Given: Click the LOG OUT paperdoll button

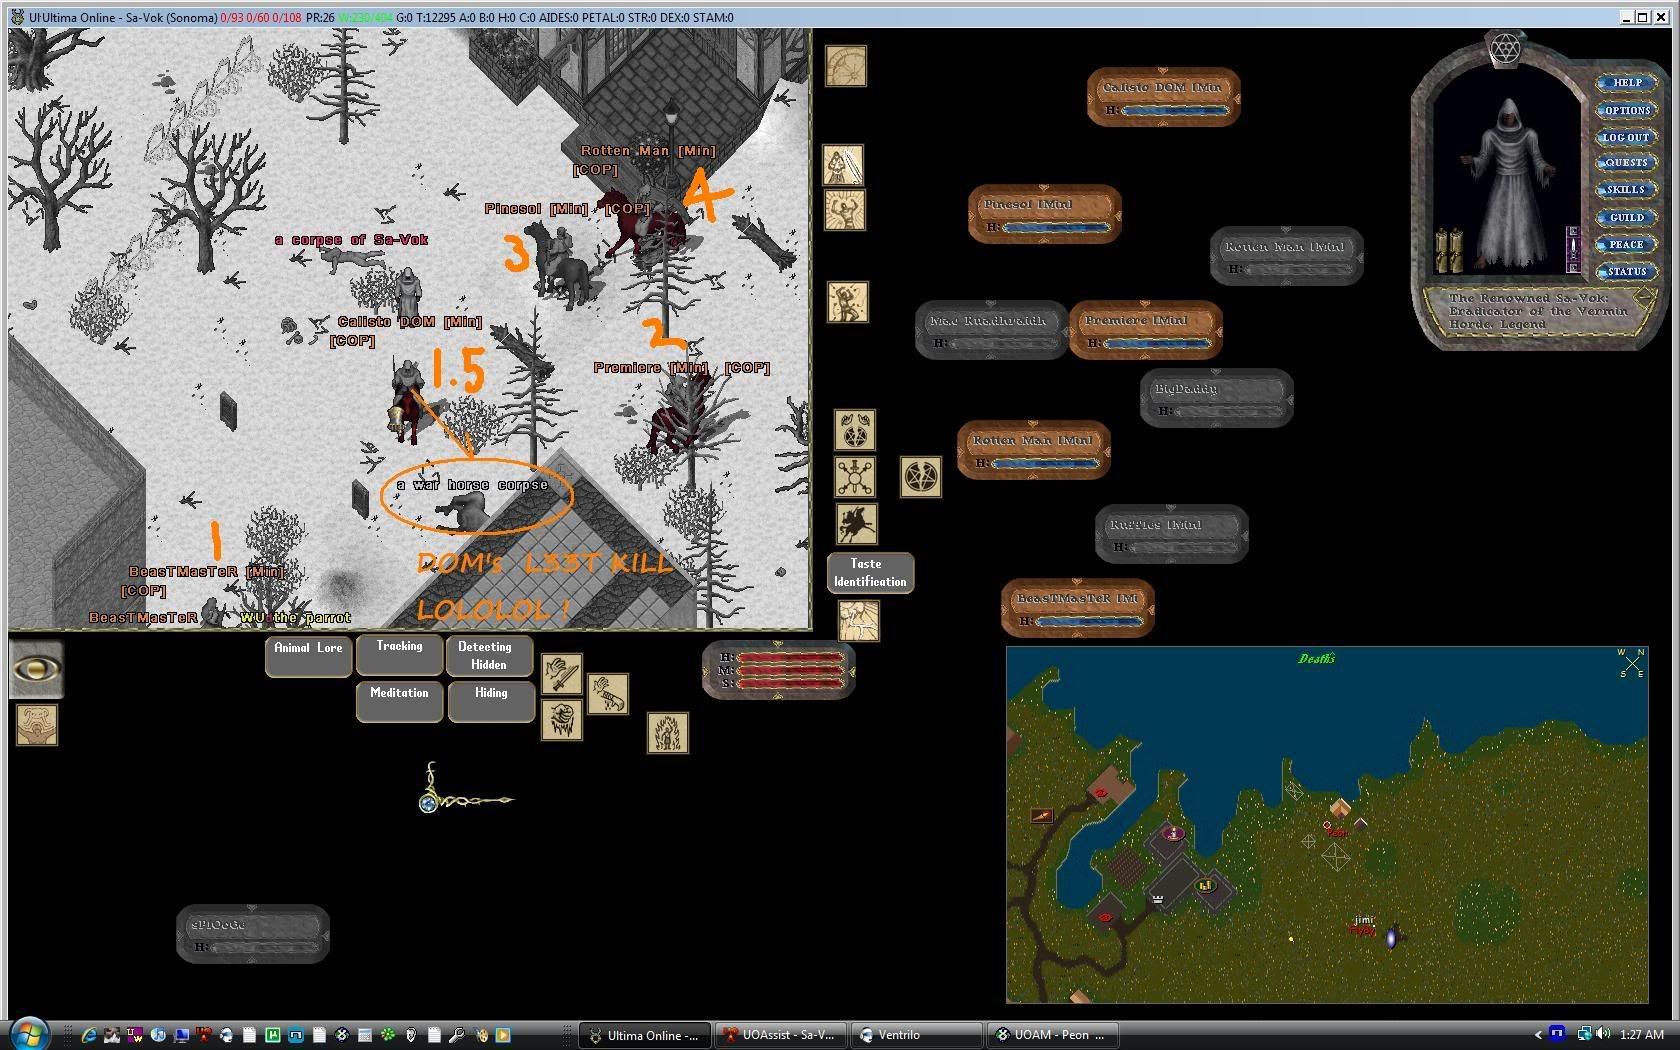Looking at the screenshot, I should [x=1626, y=137].
